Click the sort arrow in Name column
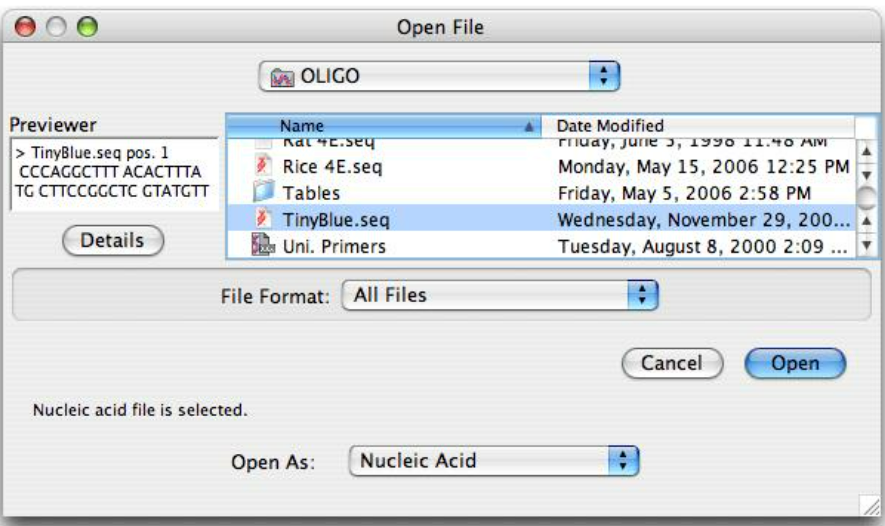This screenshot has height=526, width=885. [528, 126]
